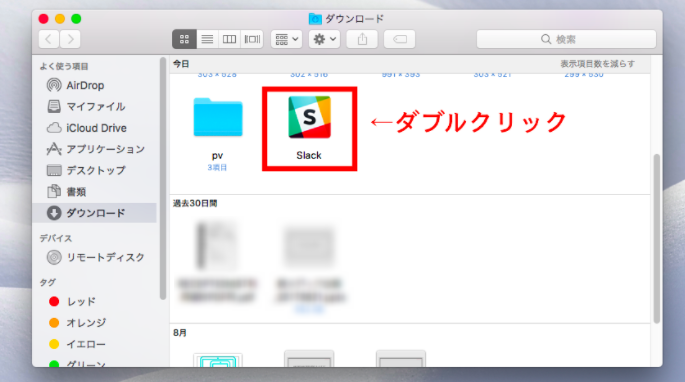Click 3項目 under pv folder
This screenshot has width=685, height=382.
[x=217, y=167]
